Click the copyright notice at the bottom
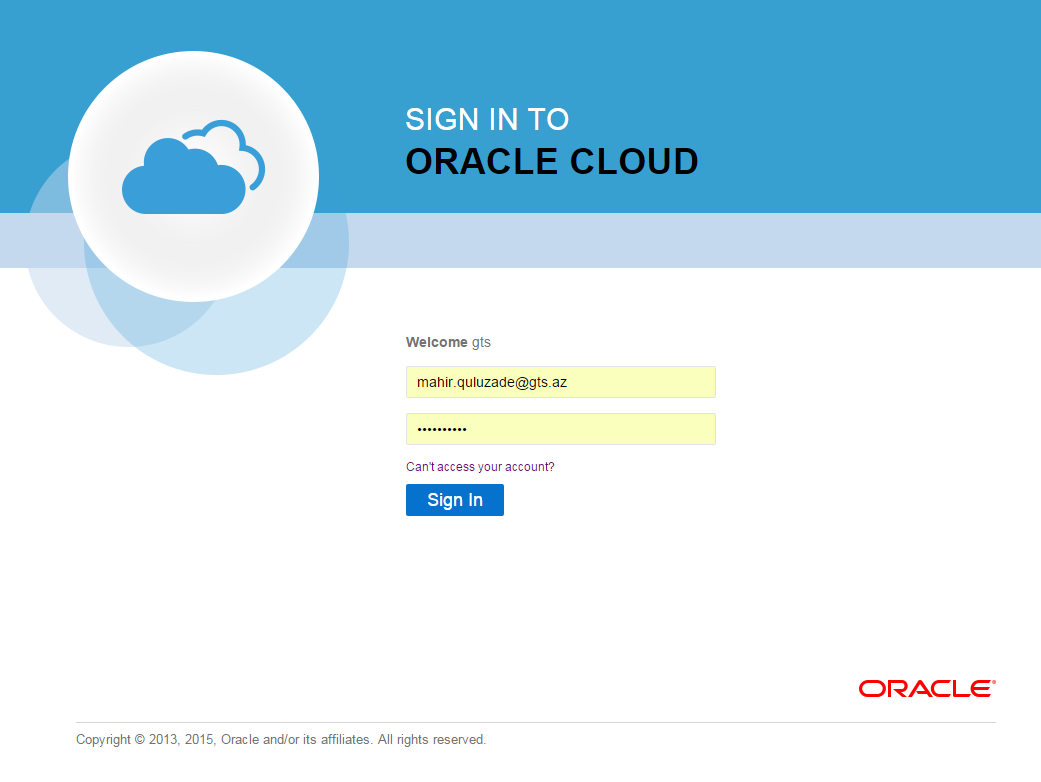The height and width of the screenshot is (782, 1041). pyautogui.click(x=280, y=739)
